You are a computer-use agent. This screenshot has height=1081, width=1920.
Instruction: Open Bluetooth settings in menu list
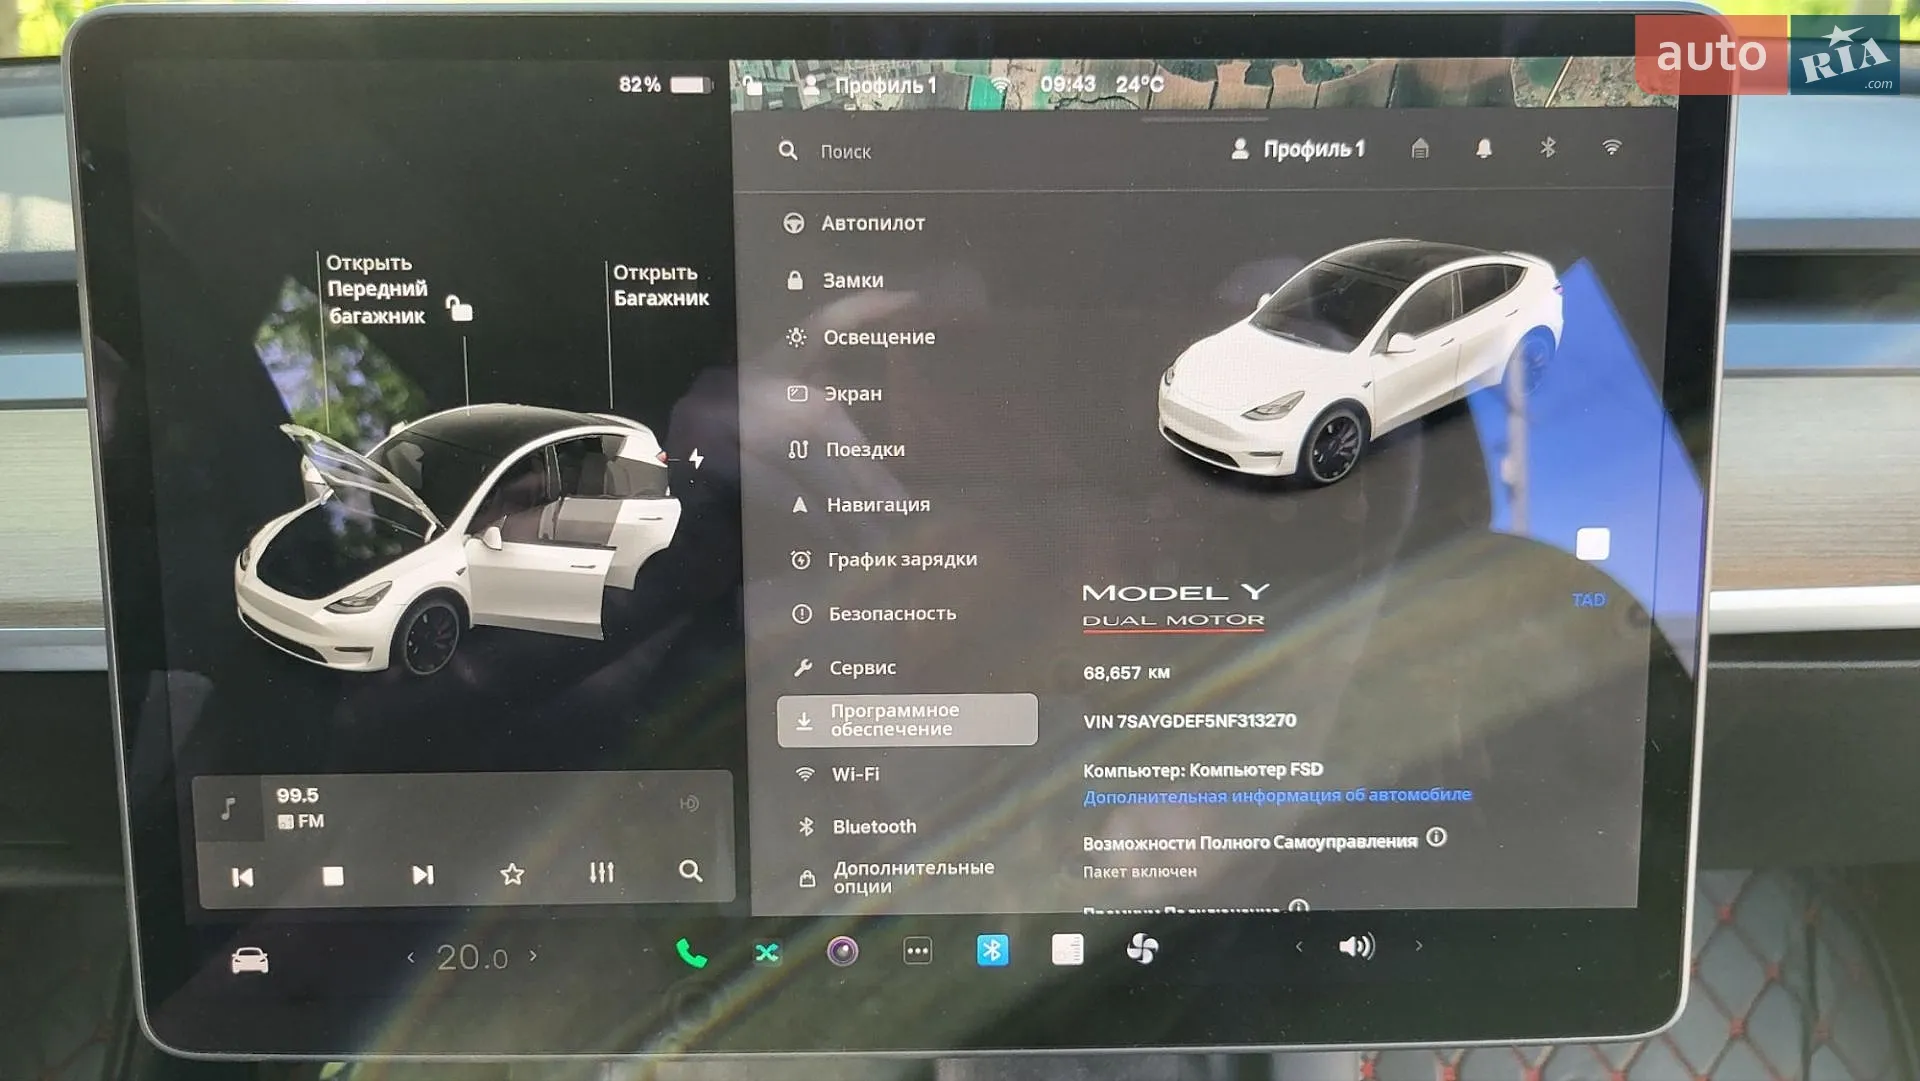click(x=857, y=826)
